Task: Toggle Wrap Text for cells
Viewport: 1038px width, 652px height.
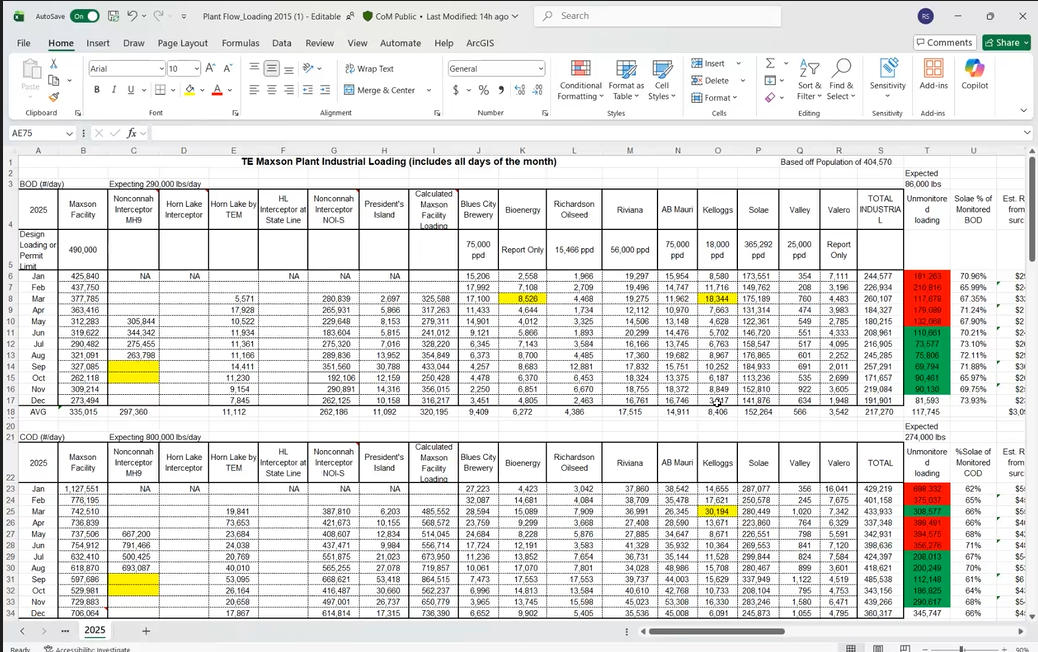Action: pyautogui.click(x=368, y=69)
